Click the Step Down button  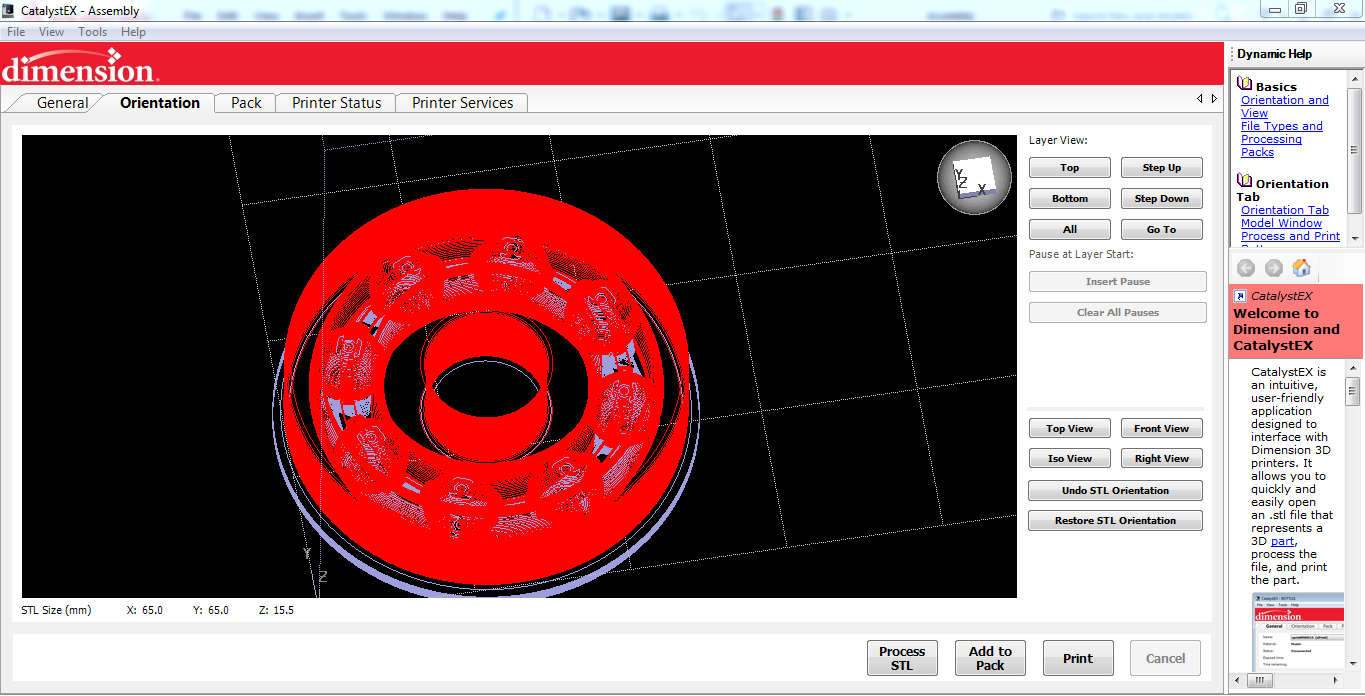click(1161, 199)
